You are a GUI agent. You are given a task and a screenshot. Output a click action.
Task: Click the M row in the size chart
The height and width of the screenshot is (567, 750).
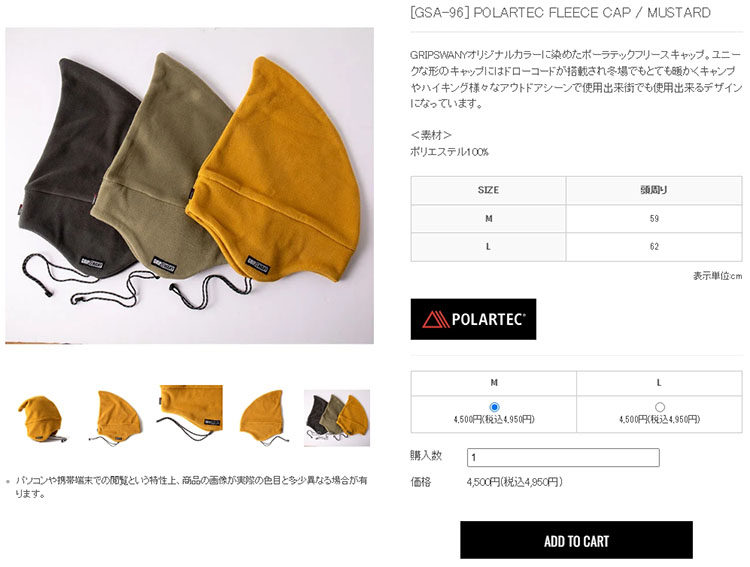576,219
